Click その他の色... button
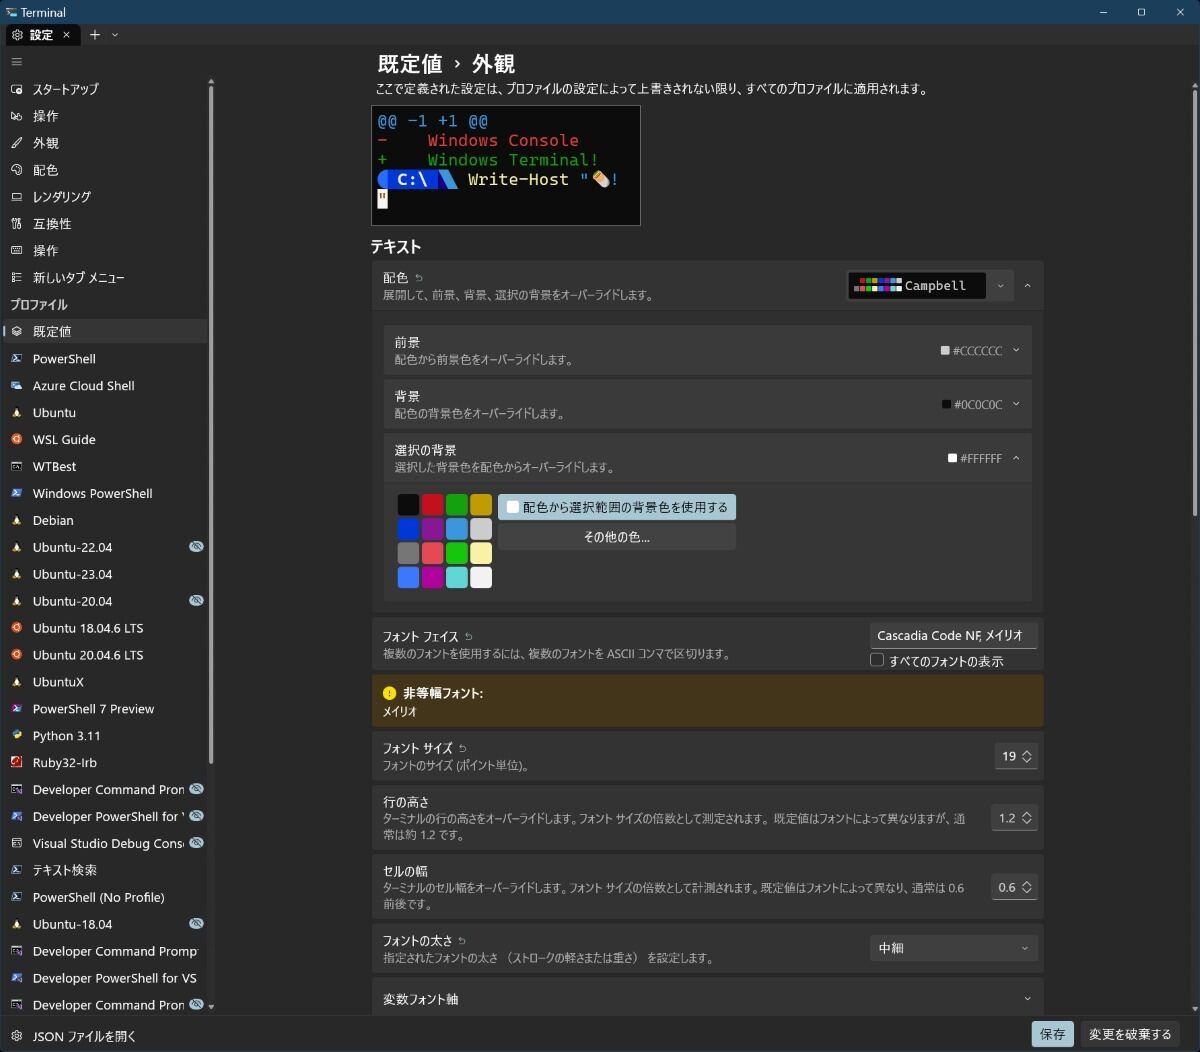Viewport: 1200px width, 1052px height. [617, 537]
